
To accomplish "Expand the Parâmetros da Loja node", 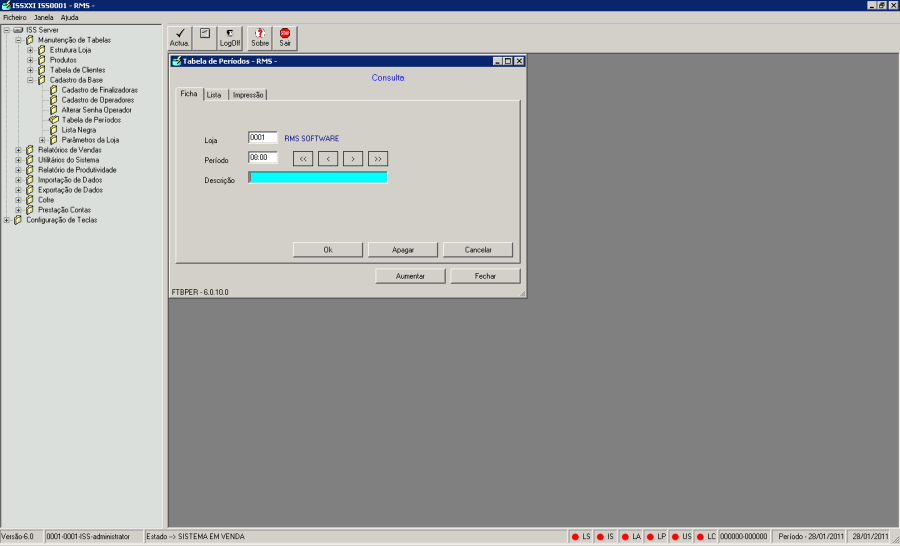I will [x=42, y=140].
